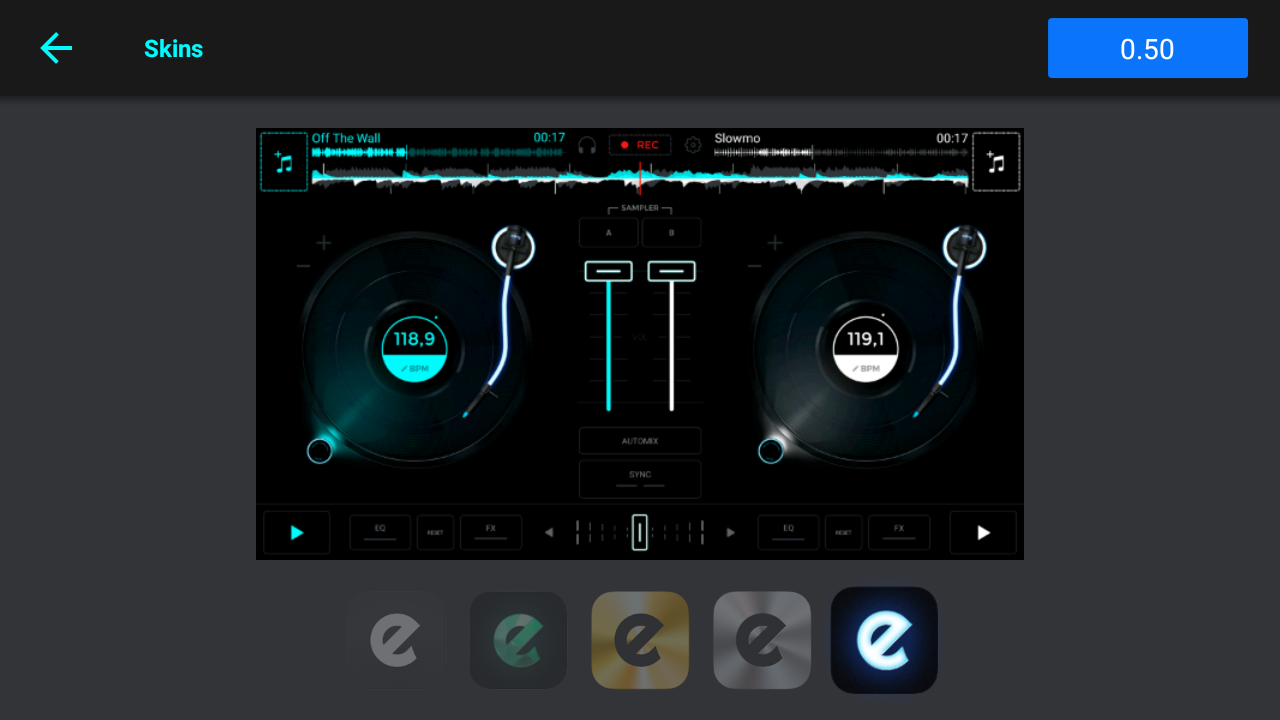Enable AUTOMIX mode
The image size is (1280, 720).
(640, 440)
